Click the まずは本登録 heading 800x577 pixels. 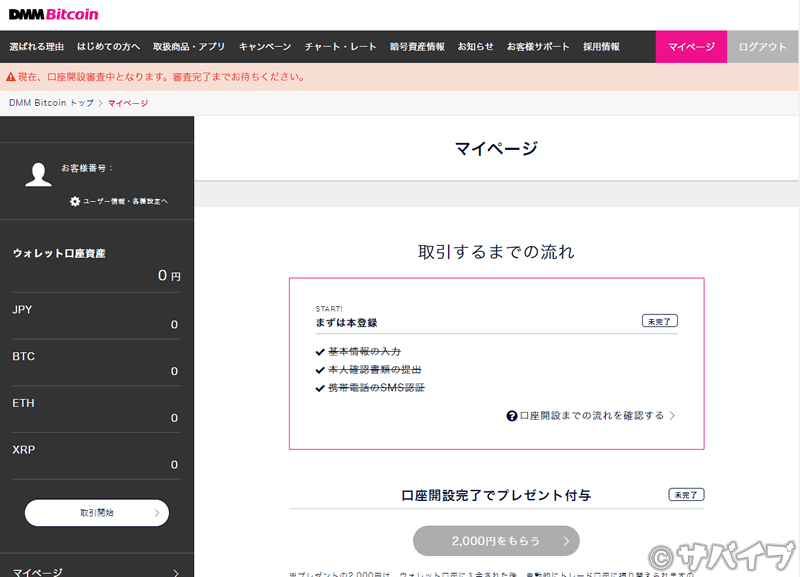tap(346, 322)
